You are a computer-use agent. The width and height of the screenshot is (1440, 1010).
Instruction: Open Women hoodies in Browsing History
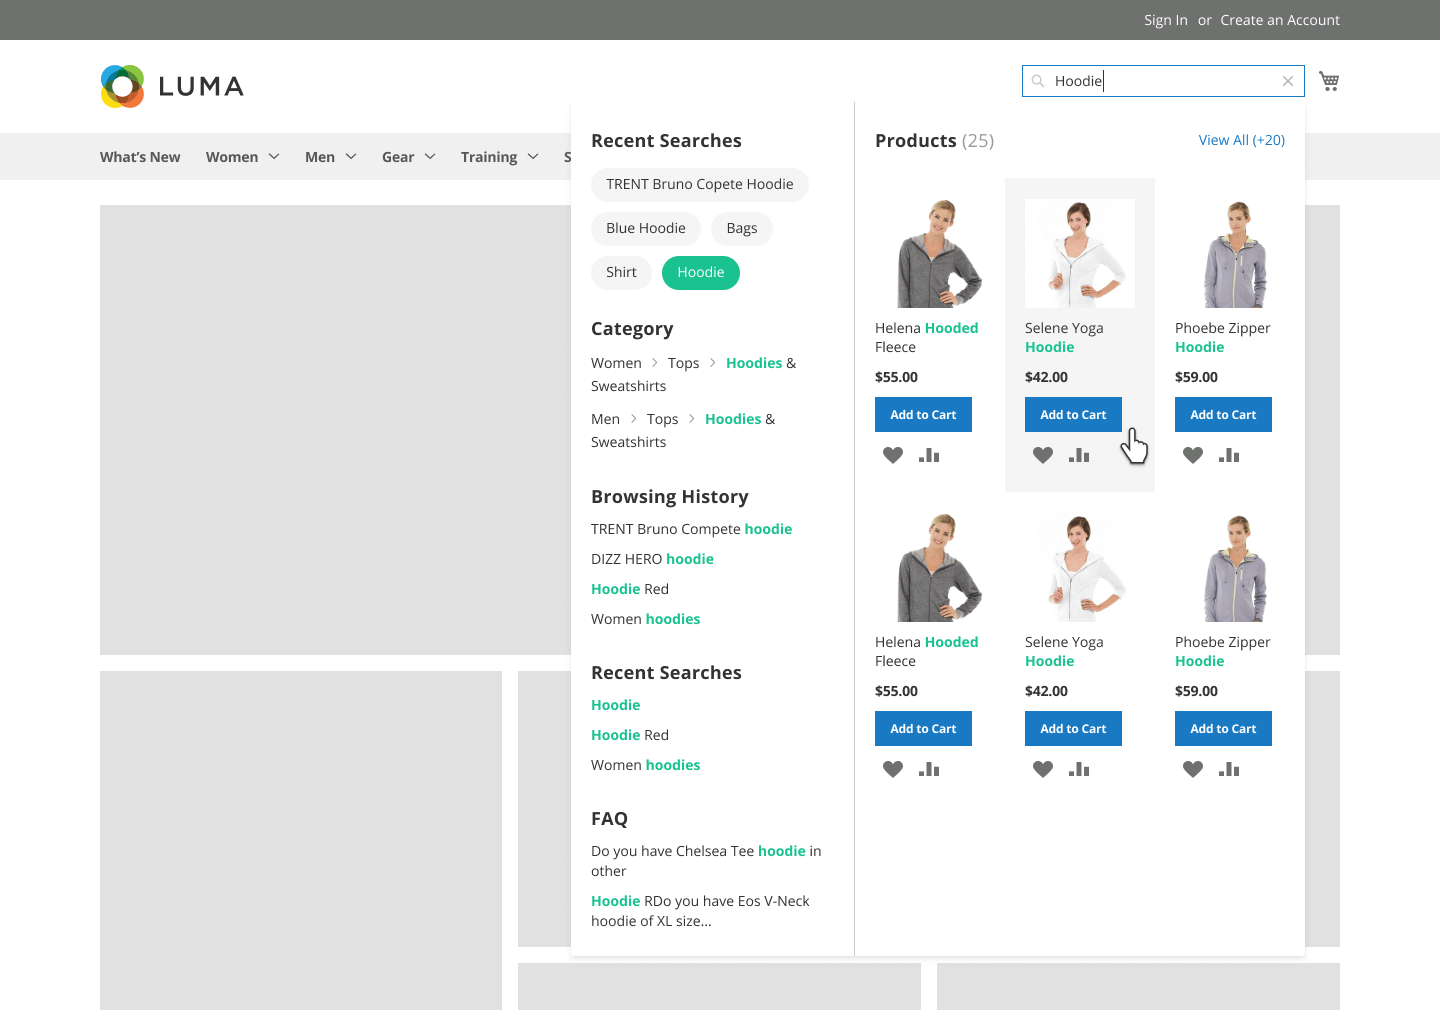click(645, 619)
